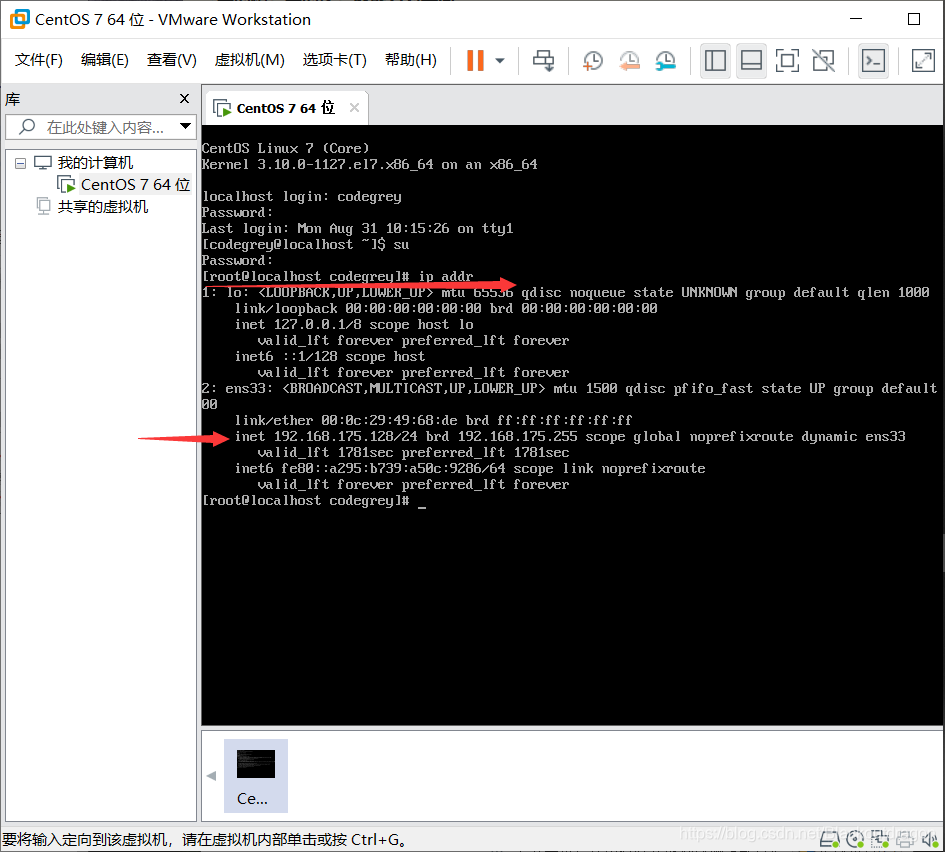Click the sound card status icon
The height and width of the screenshot is (852, 945).
point(930,839)
